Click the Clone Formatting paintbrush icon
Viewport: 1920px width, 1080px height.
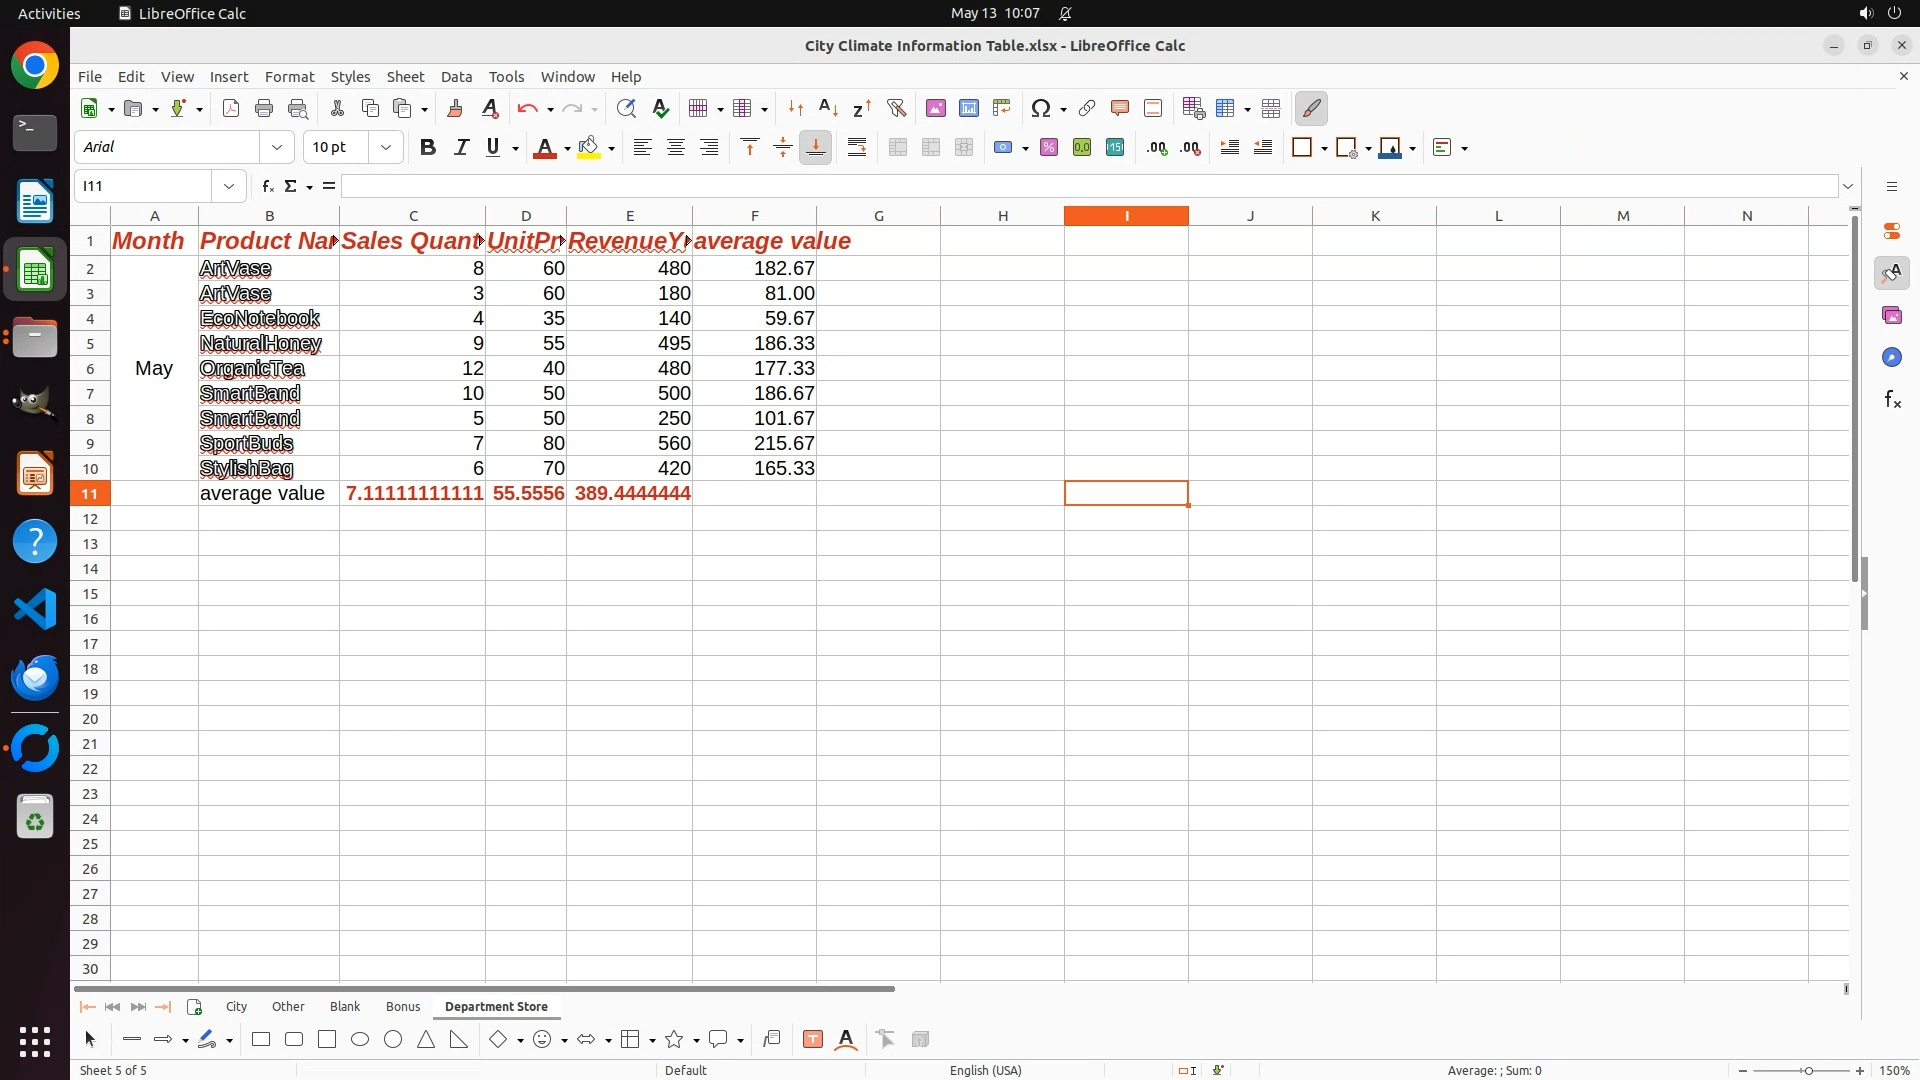click(454, 108)
